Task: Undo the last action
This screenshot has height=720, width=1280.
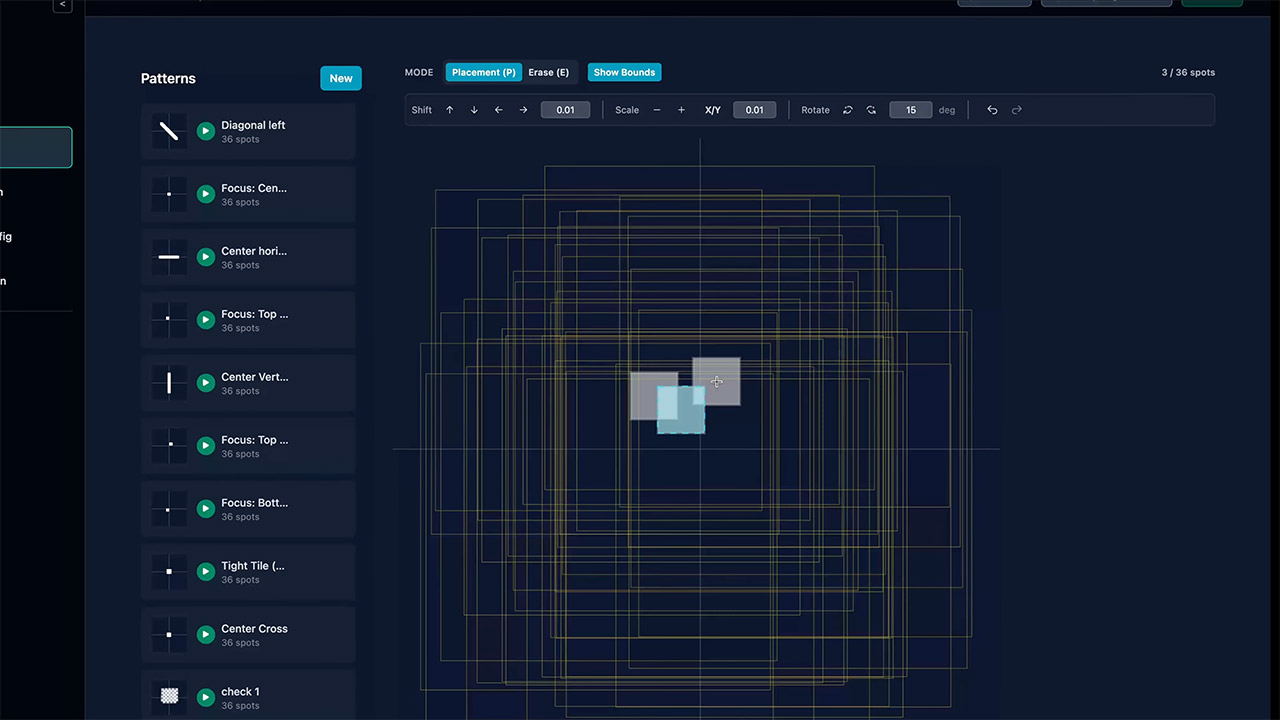Action: pos(992,110)
